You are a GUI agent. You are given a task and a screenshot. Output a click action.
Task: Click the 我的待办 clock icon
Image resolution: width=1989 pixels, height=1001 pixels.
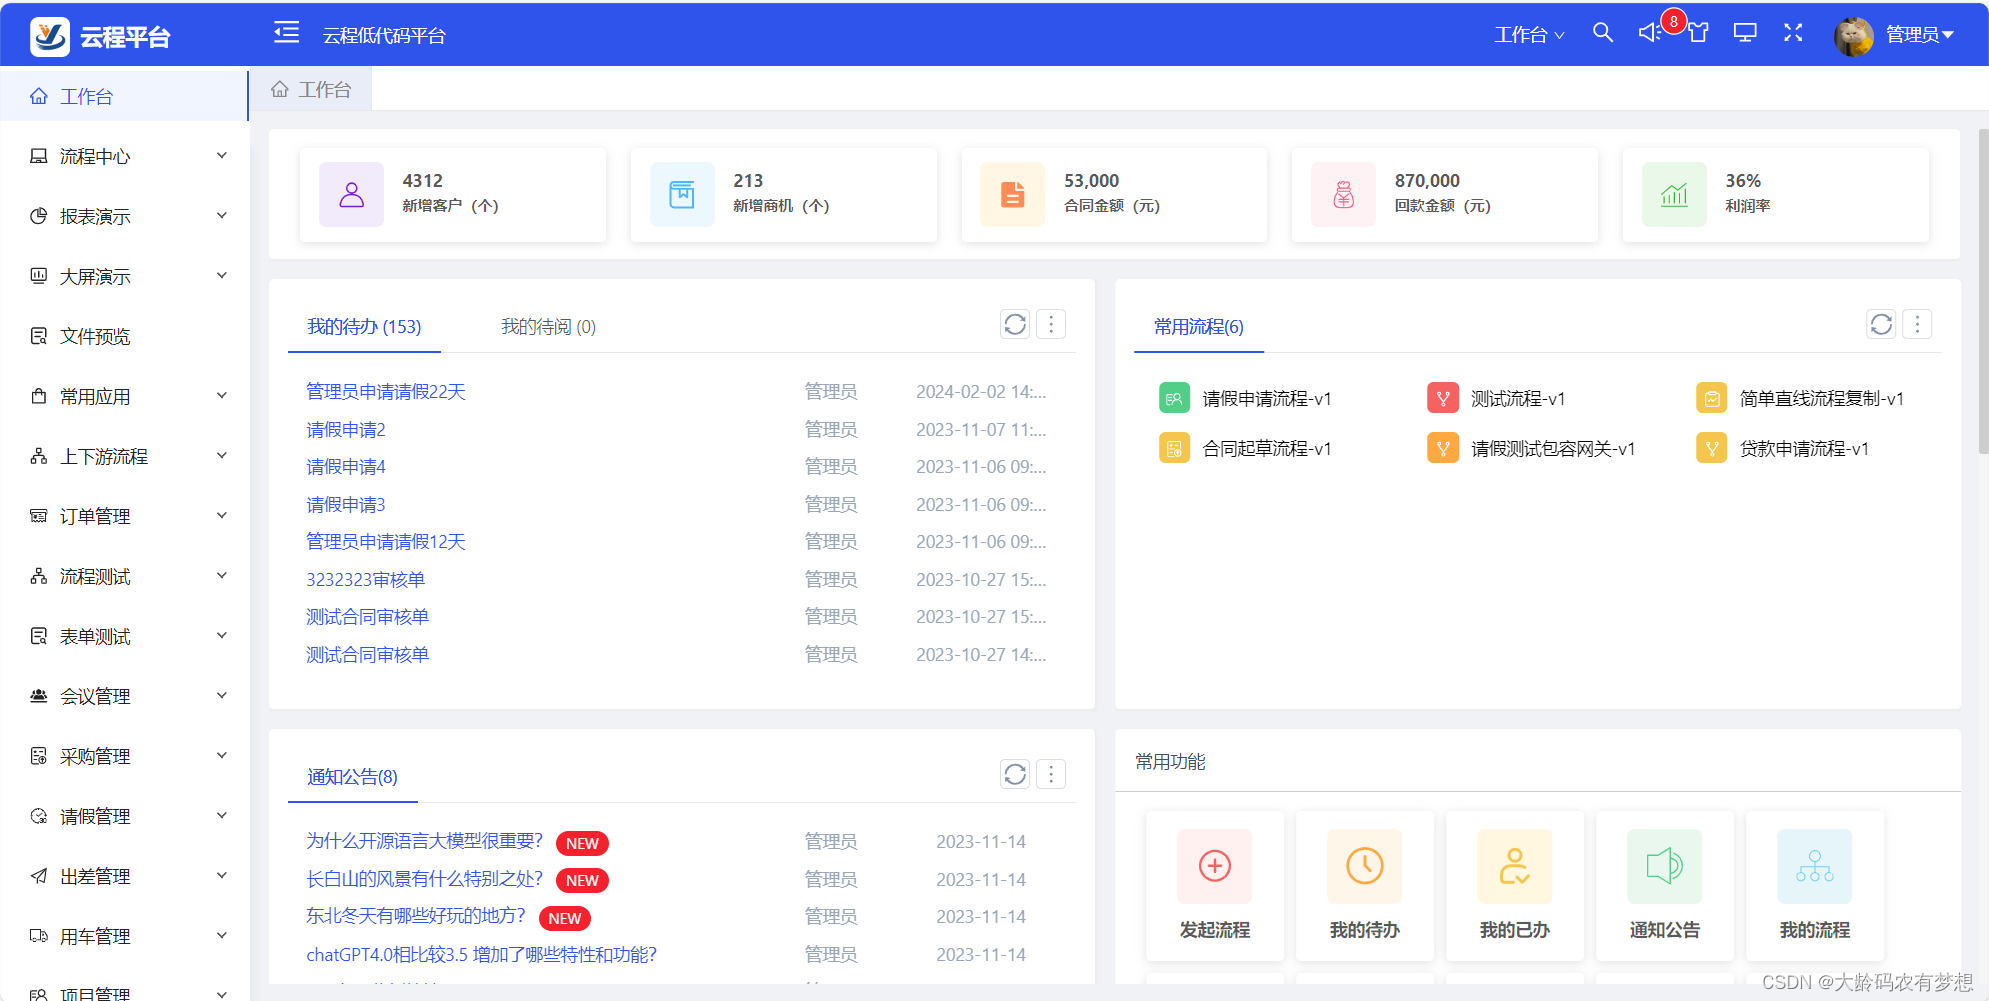tap(1365, 866)
